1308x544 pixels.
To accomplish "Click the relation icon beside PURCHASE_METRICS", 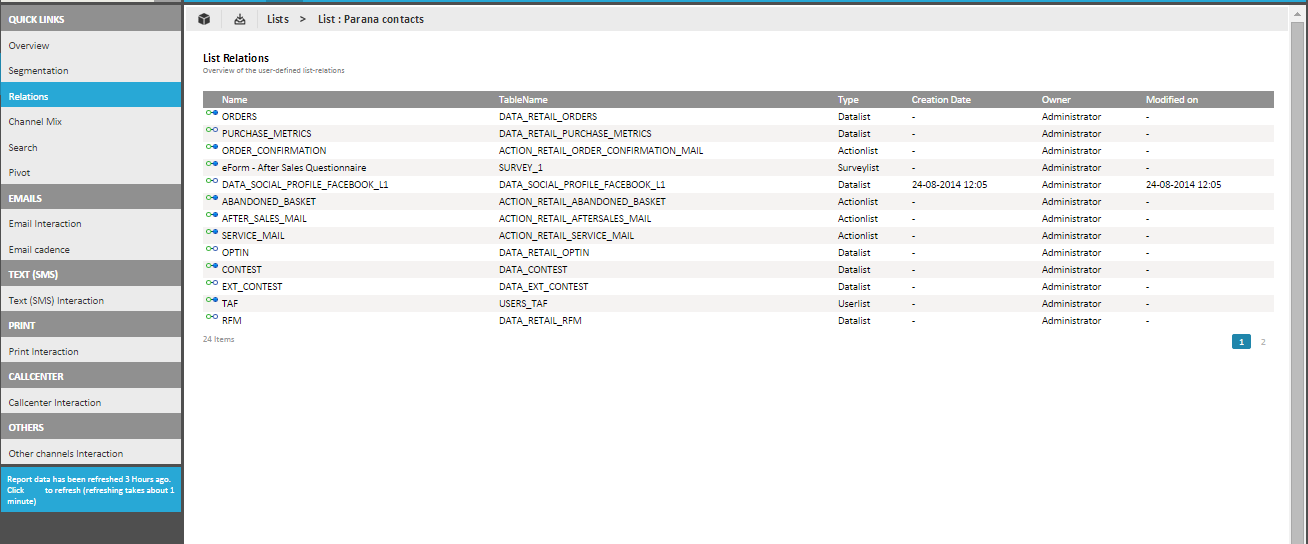I will click(211, 133).
